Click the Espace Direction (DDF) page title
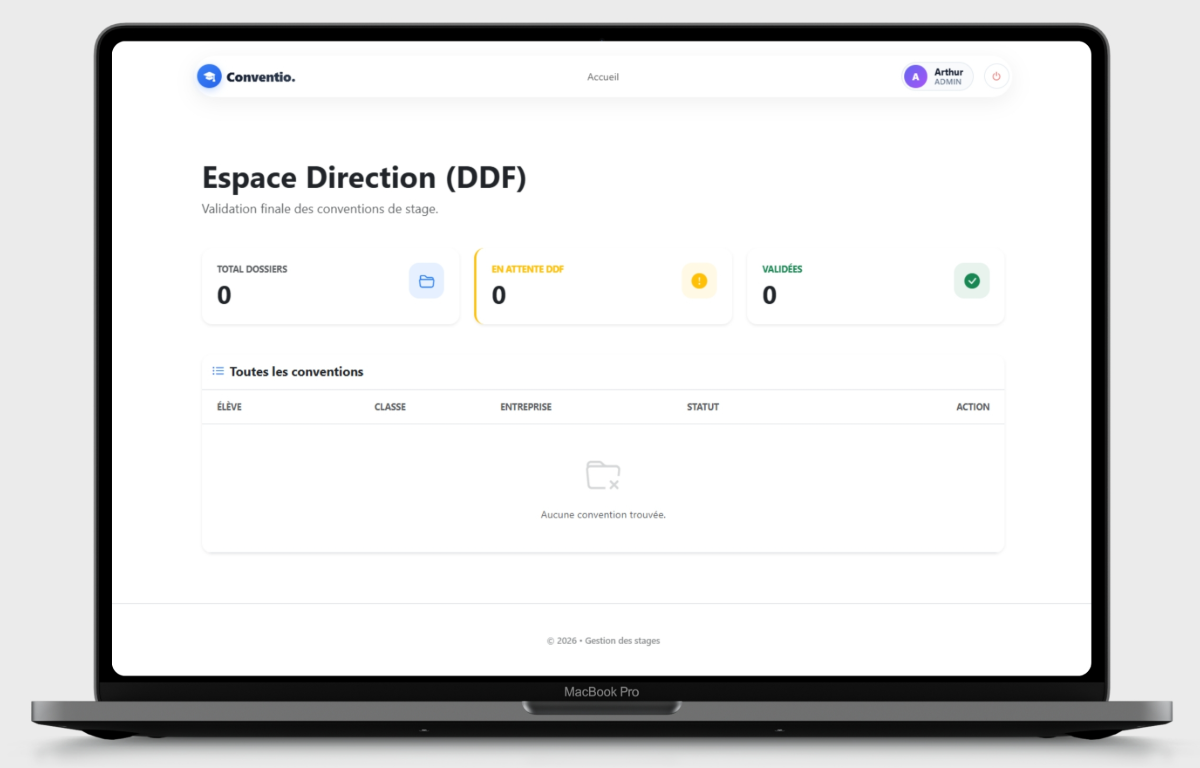This screenshot has width=1200, height=768. (364, 178)
